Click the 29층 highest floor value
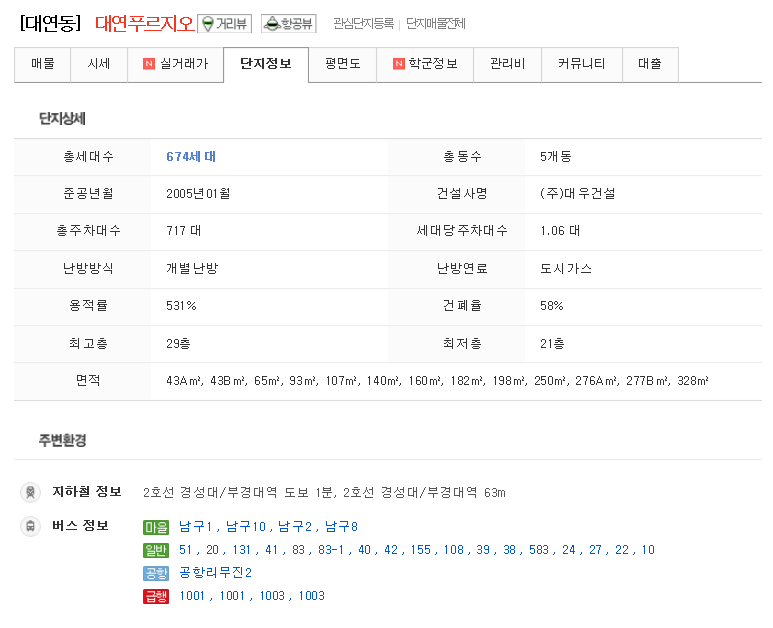 (x=178, y=344)
